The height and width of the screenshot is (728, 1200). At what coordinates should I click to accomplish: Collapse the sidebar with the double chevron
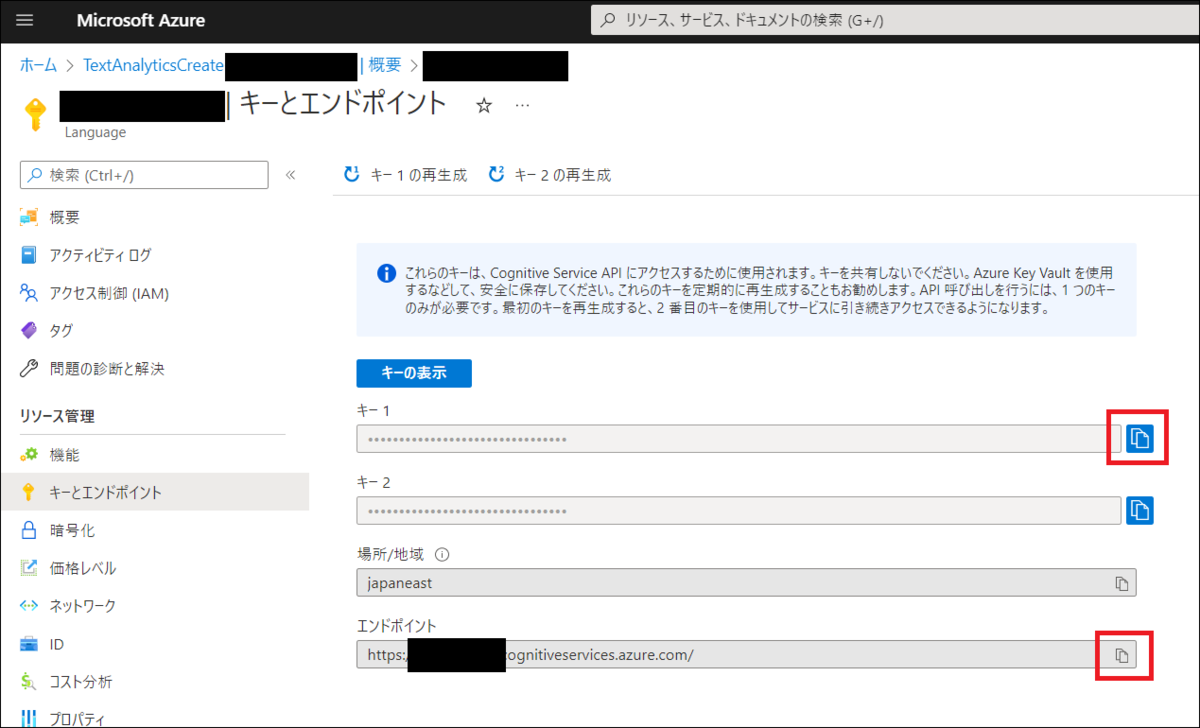[291, 175]
